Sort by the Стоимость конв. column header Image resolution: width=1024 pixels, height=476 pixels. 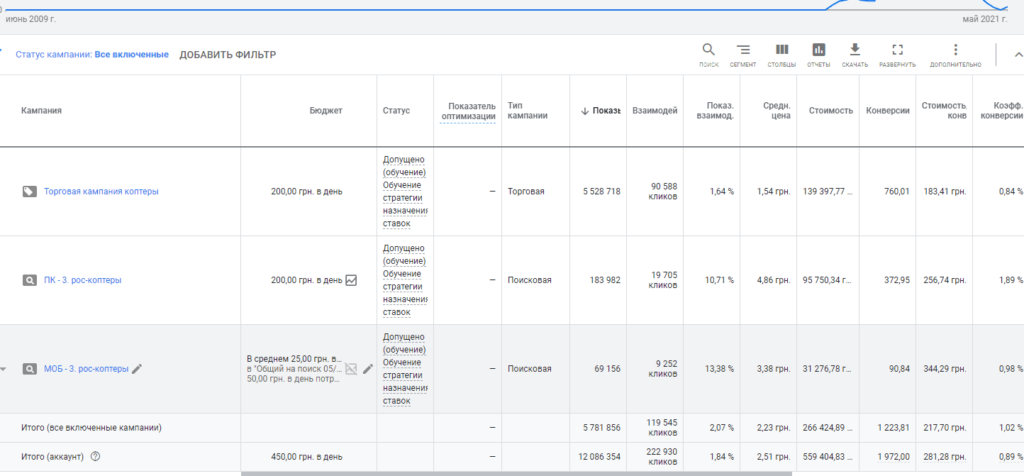944,110
